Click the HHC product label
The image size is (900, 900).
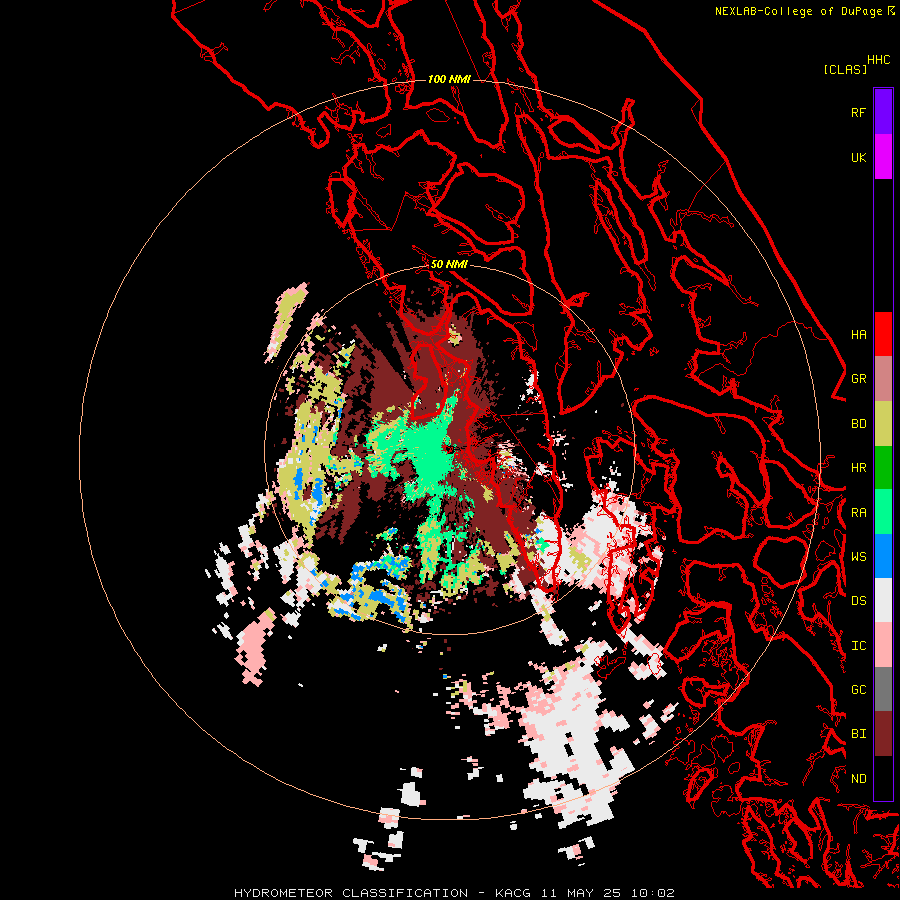(879, 60)
